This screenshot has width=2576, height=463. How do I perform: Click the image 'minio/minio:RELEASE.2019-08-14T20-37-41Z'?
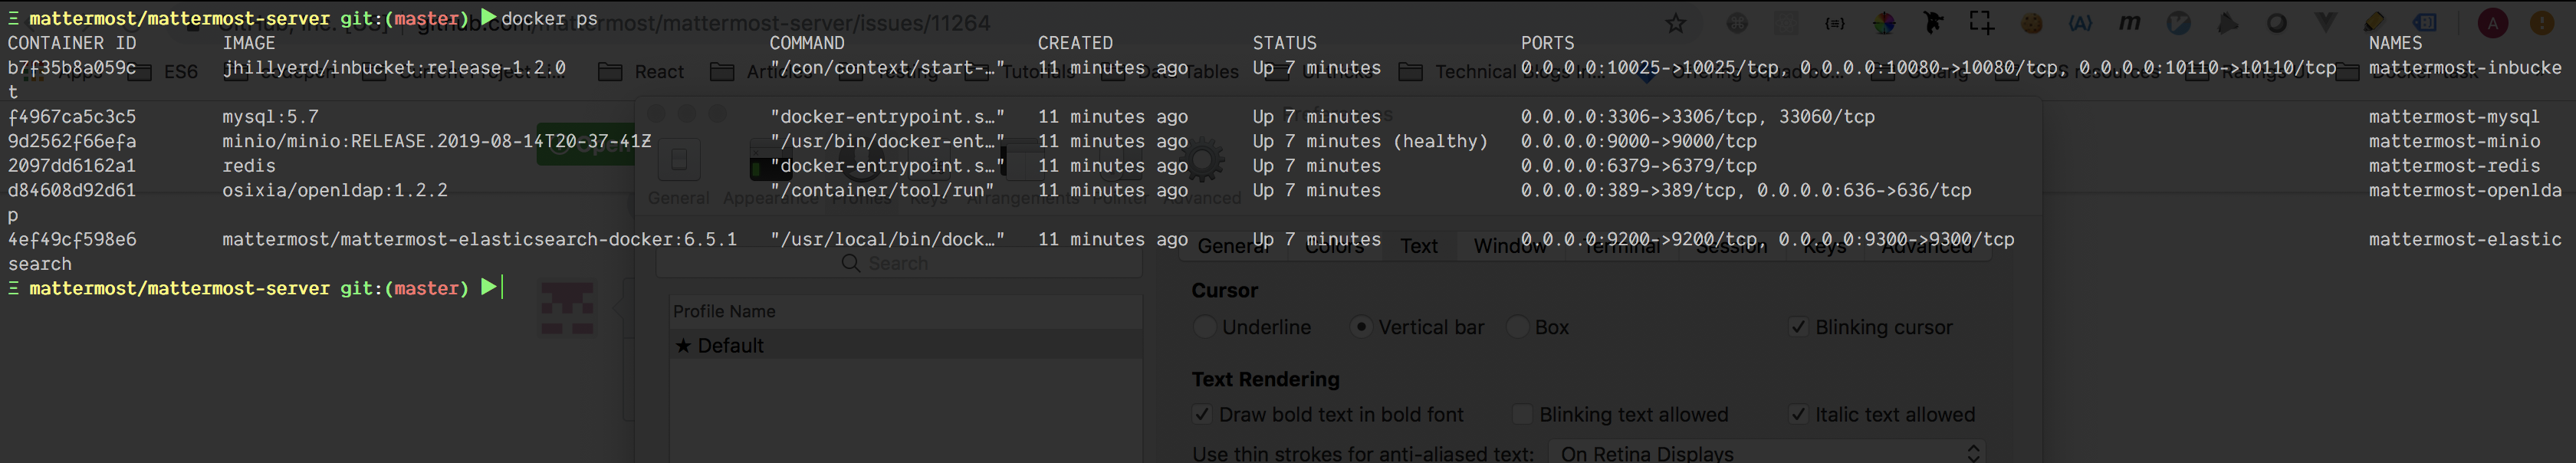tap(437, 141)
